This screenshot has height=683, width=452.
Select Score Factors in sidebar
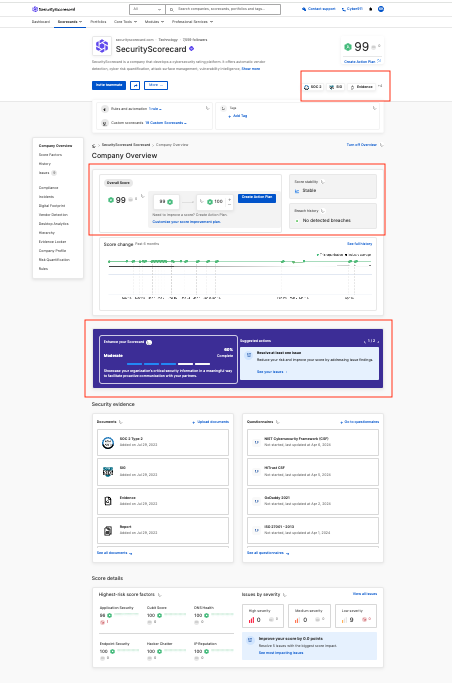51,155
